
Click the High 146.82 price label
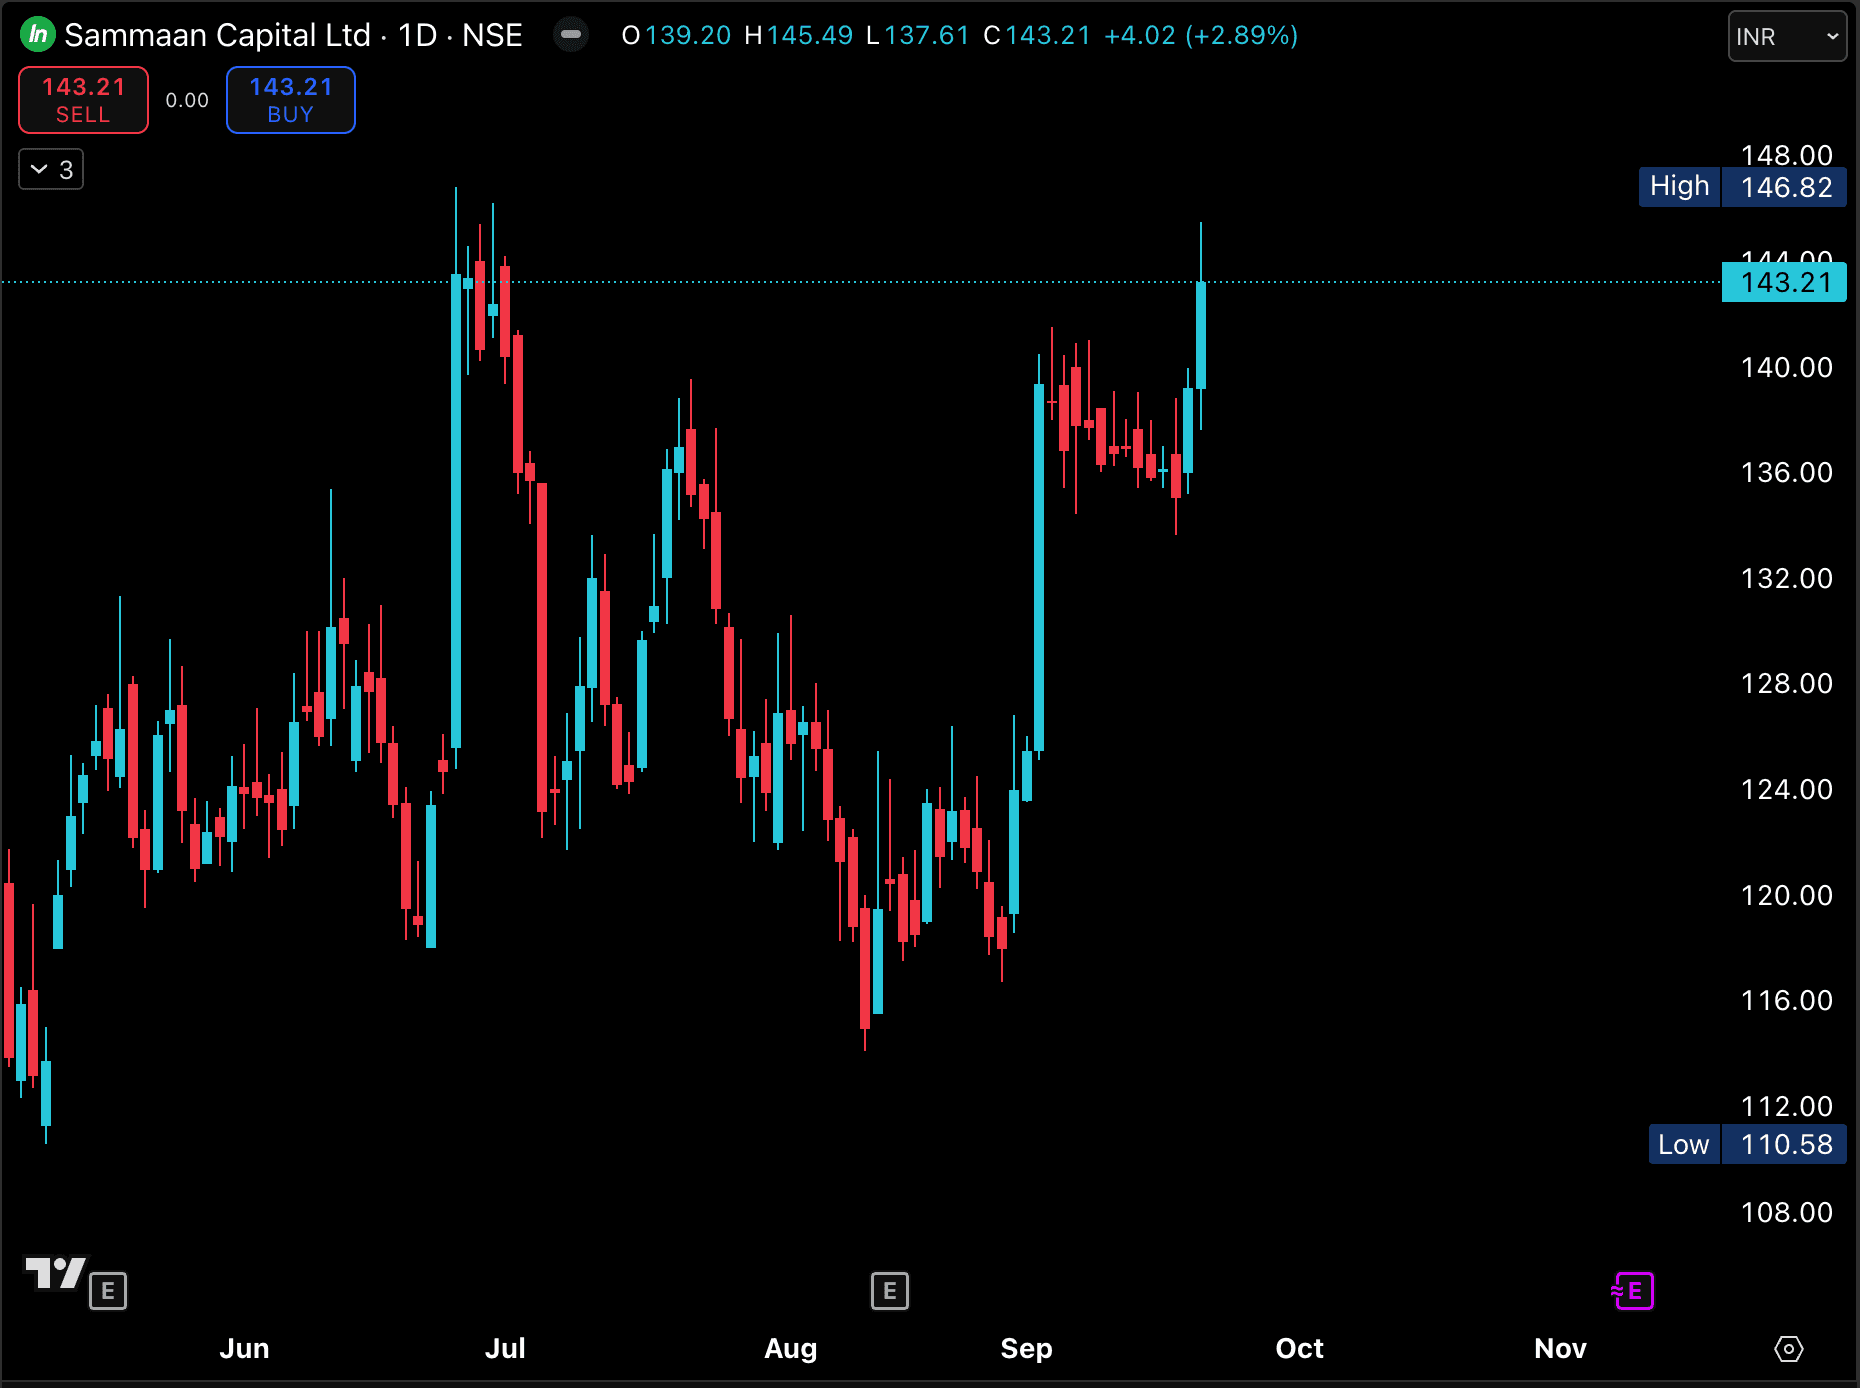pyautogui.click(x=1743, y=187)
